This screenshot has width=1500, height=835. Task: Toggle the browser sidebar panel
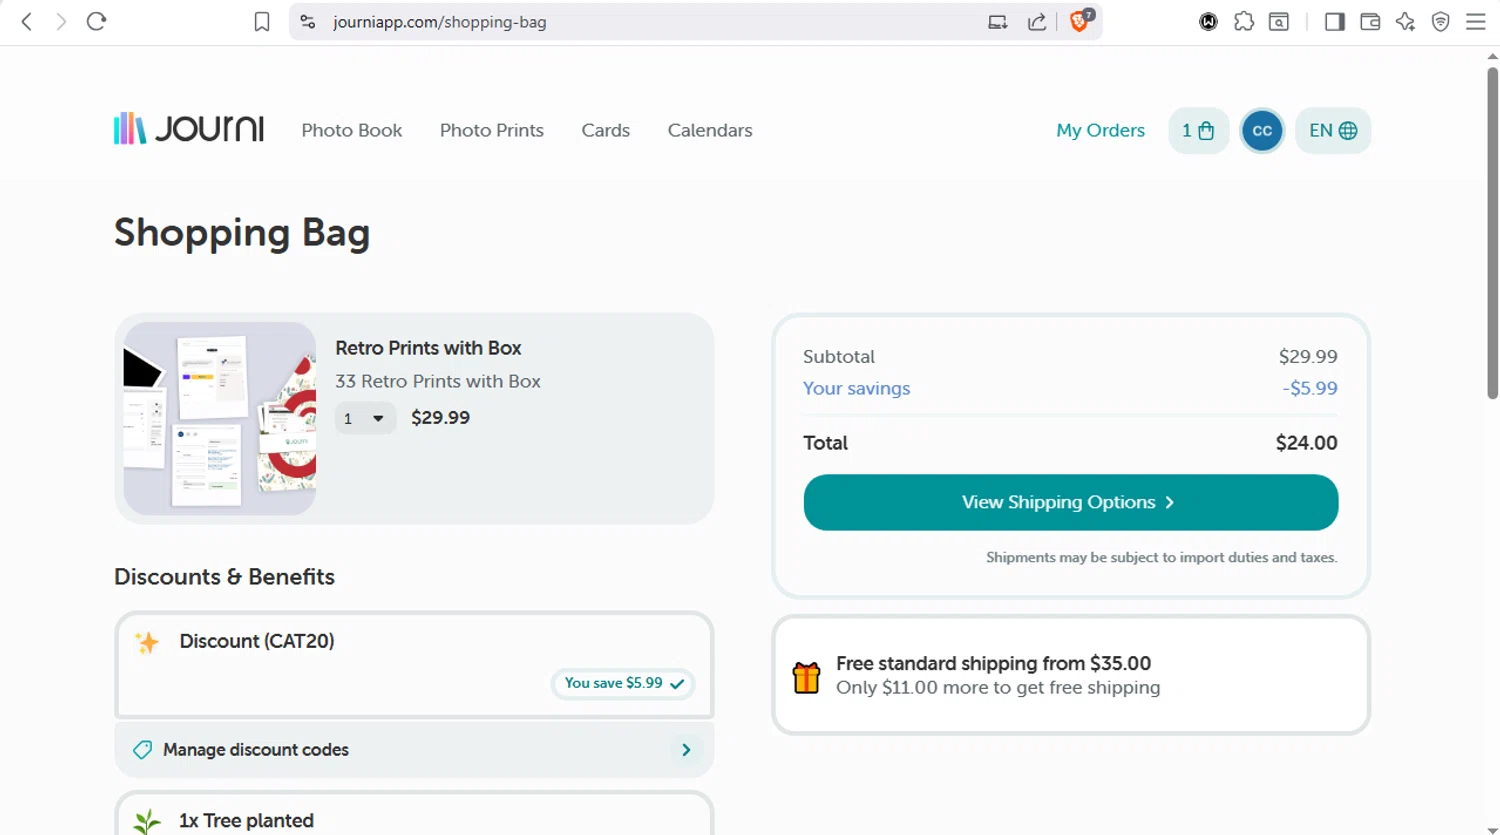tap(1334, 22)
